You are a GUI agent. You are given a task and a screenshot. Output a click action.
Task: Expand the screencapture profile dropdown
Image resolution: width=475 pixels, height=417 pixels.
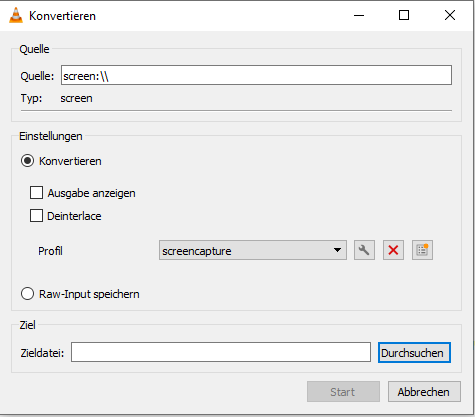point(253,250)
